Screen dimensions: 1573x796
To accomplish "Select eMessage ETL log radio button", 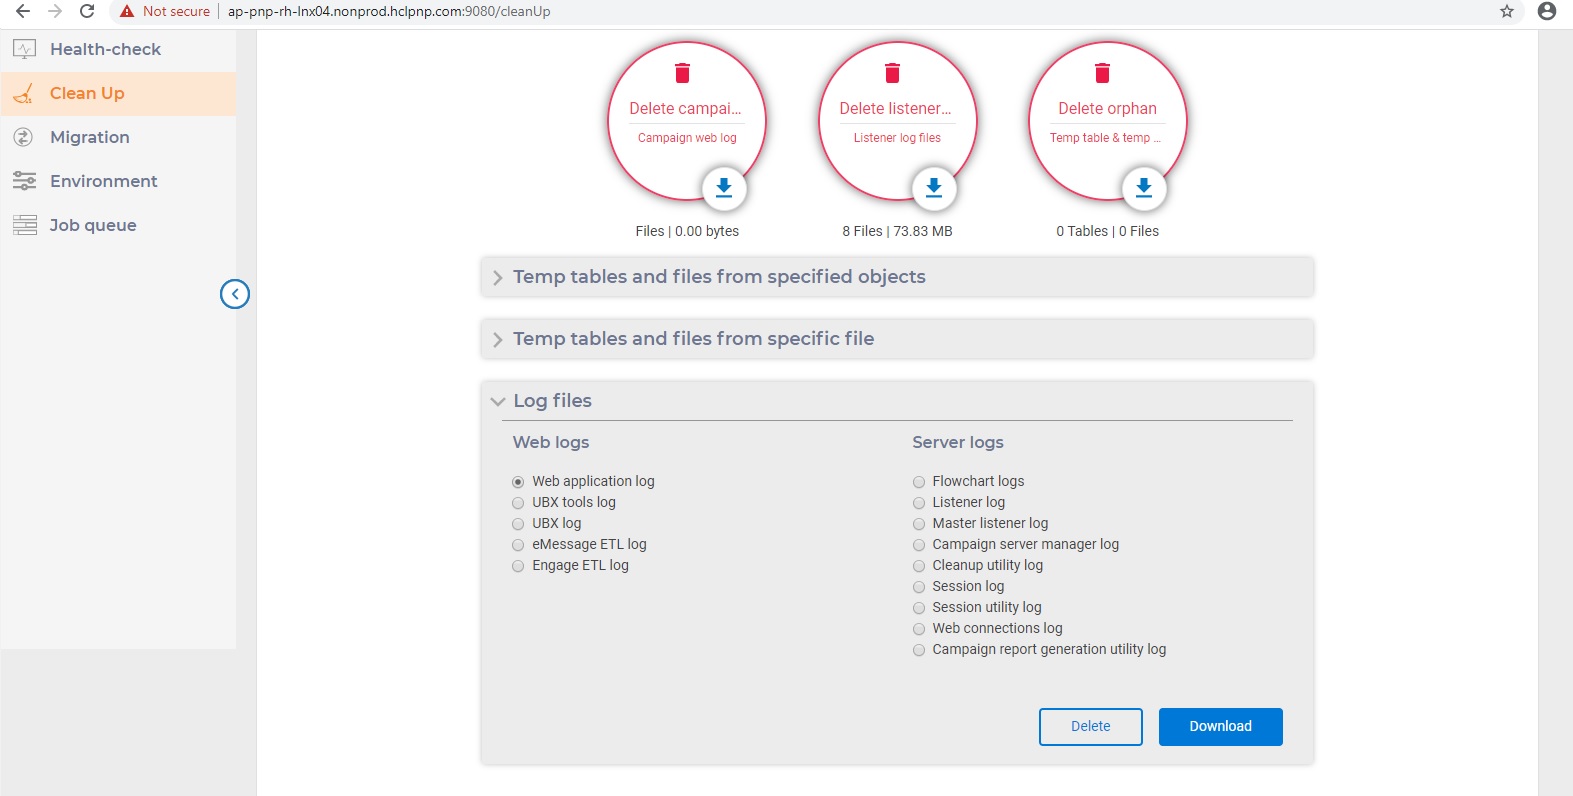I will [x=518, y=545].
